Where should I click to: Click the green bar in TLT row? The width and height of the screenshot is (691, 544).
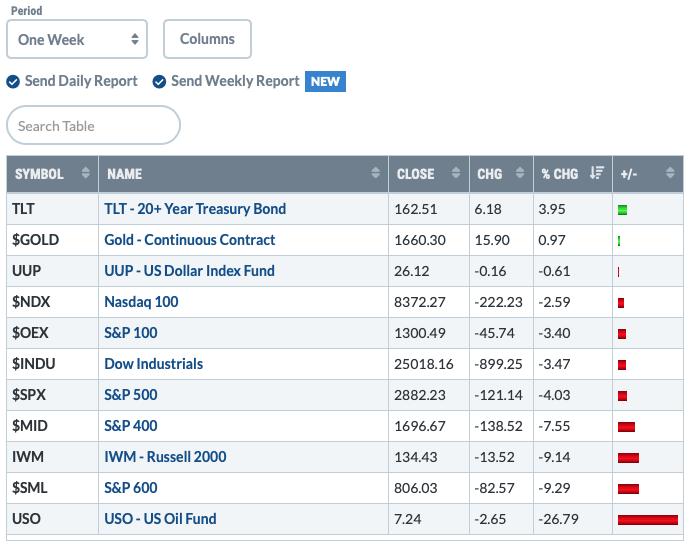[x=622, y=210]
